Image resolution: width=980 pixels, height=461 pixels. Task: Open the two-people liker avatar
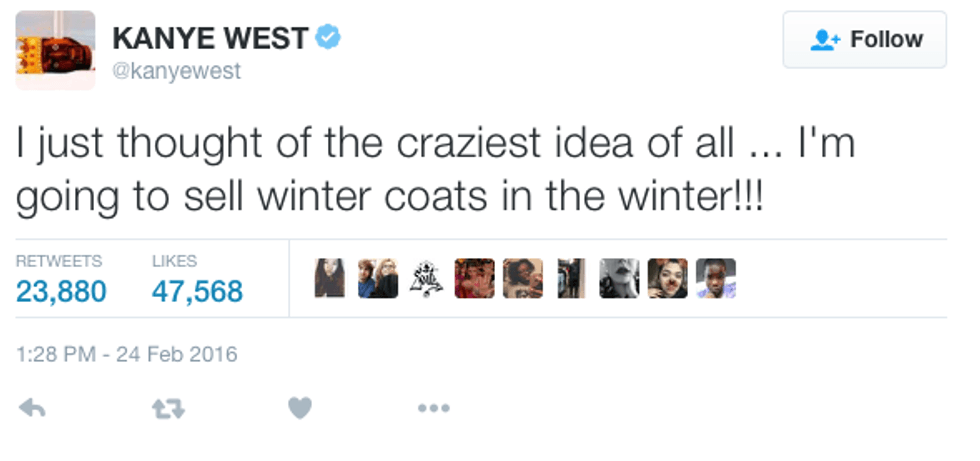[x=379, y=278]
